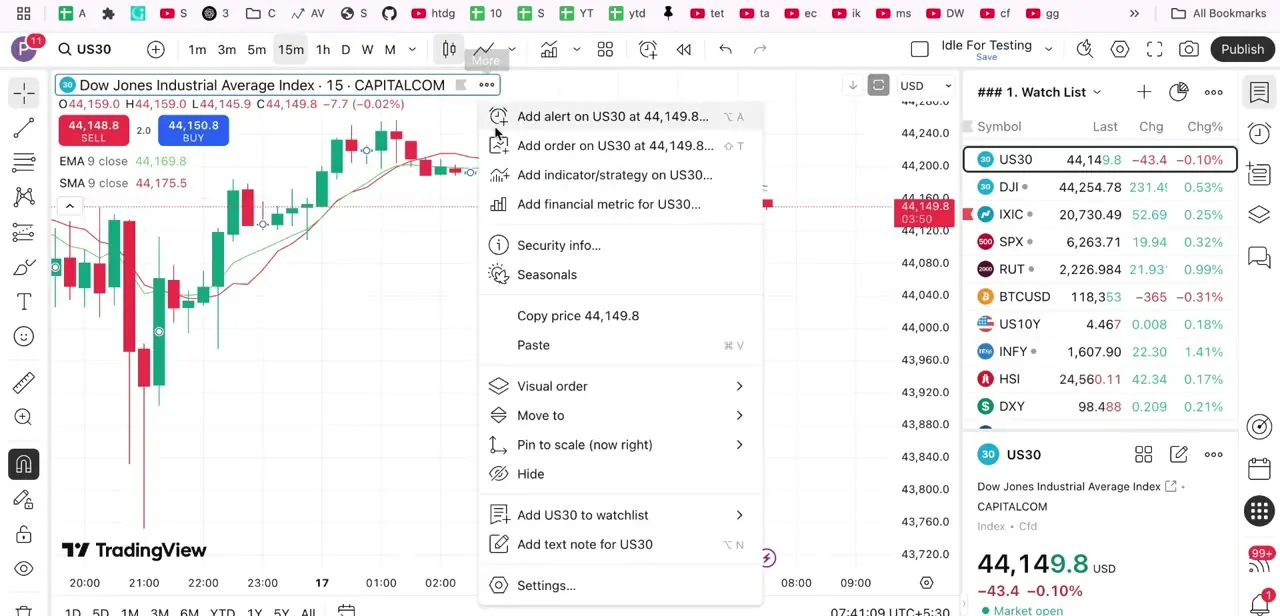The image size is (1280, 616).
Task: Open the calendar panel in right sidebar
Action: click(1259, 470)
